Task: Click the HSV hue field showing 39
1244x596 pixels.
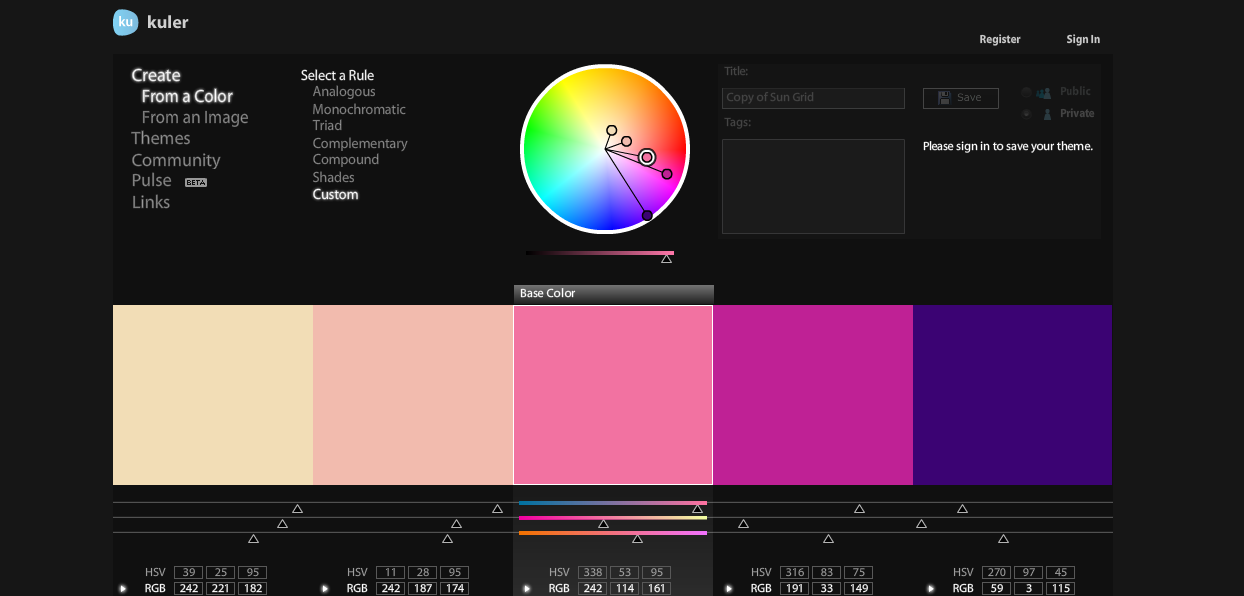Action: point(188,573)
